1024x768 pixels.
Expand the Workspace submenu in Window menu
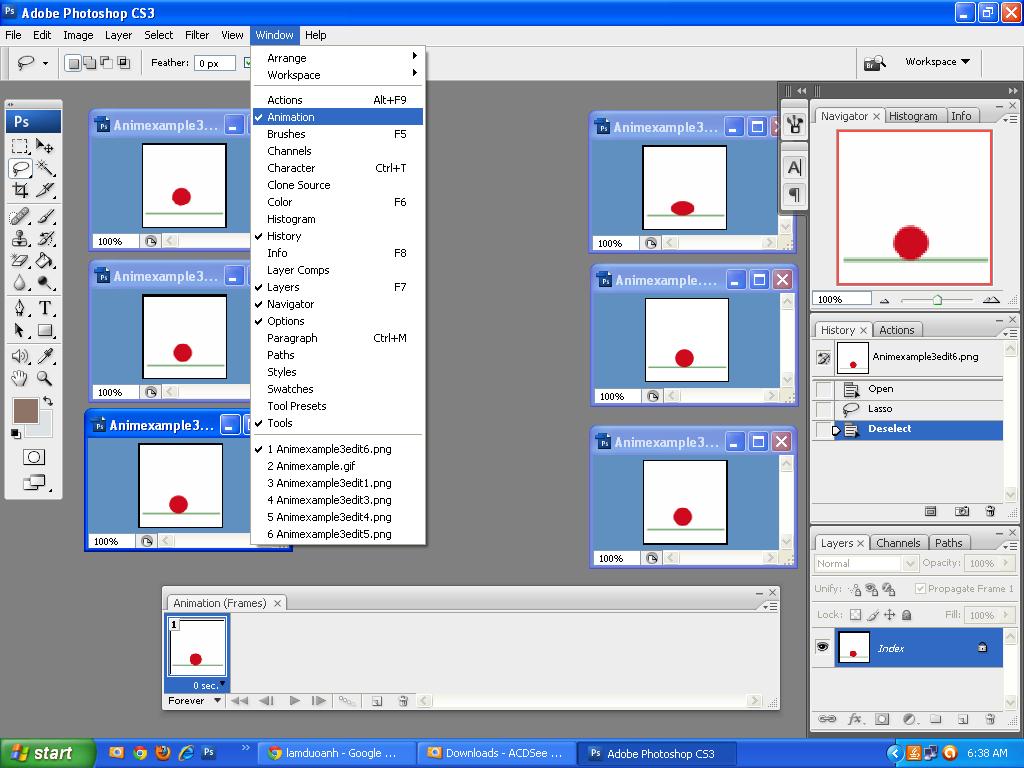338,74
